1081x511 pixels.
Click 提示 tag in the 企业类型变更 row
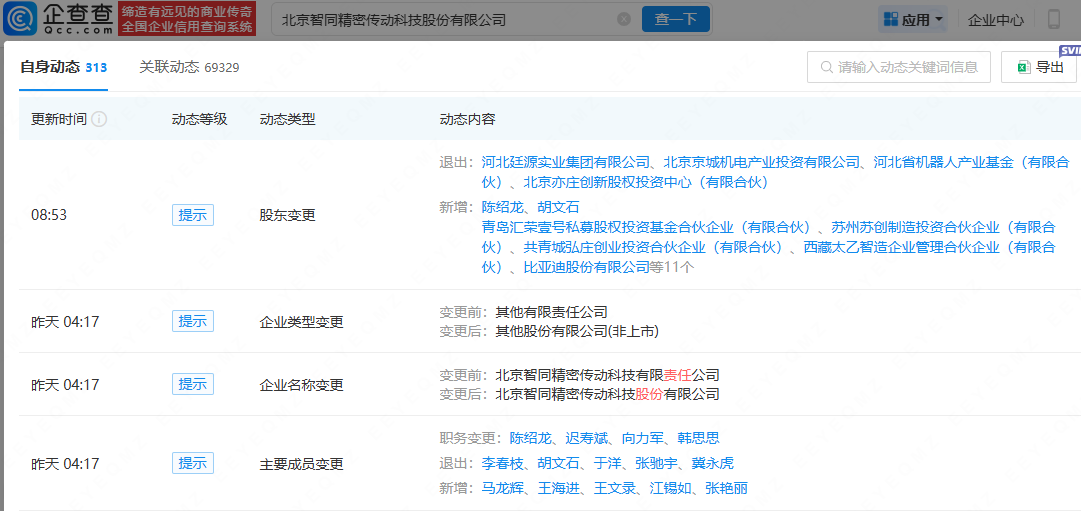click(x=192, y=321)
